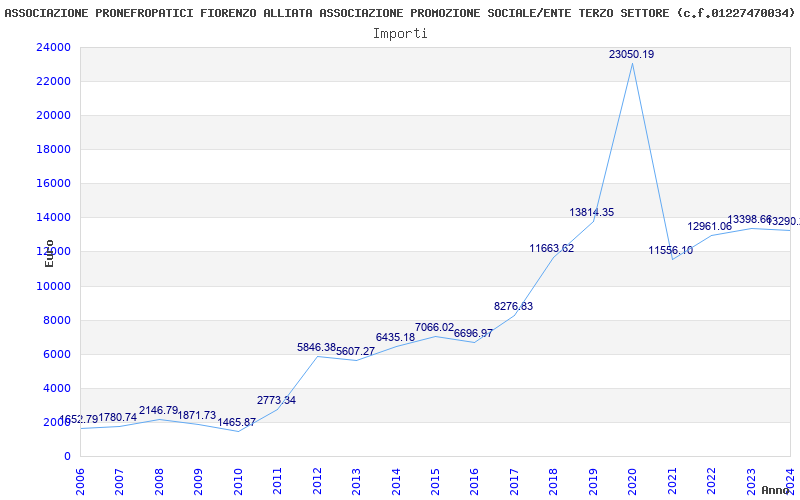Screen dimensions: 800x500
Task: Select the x-axis year label 2021
Action: tap(672, 482)
